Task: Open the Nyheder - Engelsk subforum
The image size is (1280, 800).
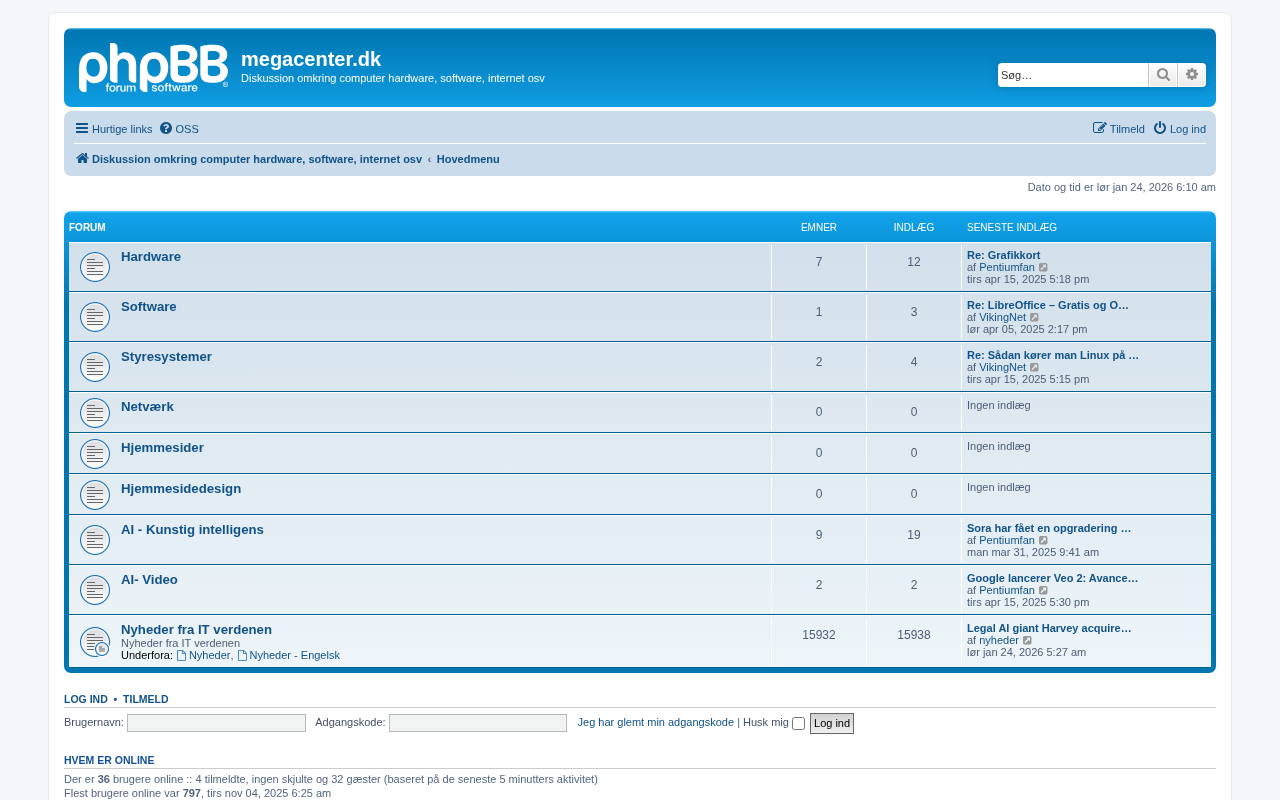Action: tap(289, 655)
